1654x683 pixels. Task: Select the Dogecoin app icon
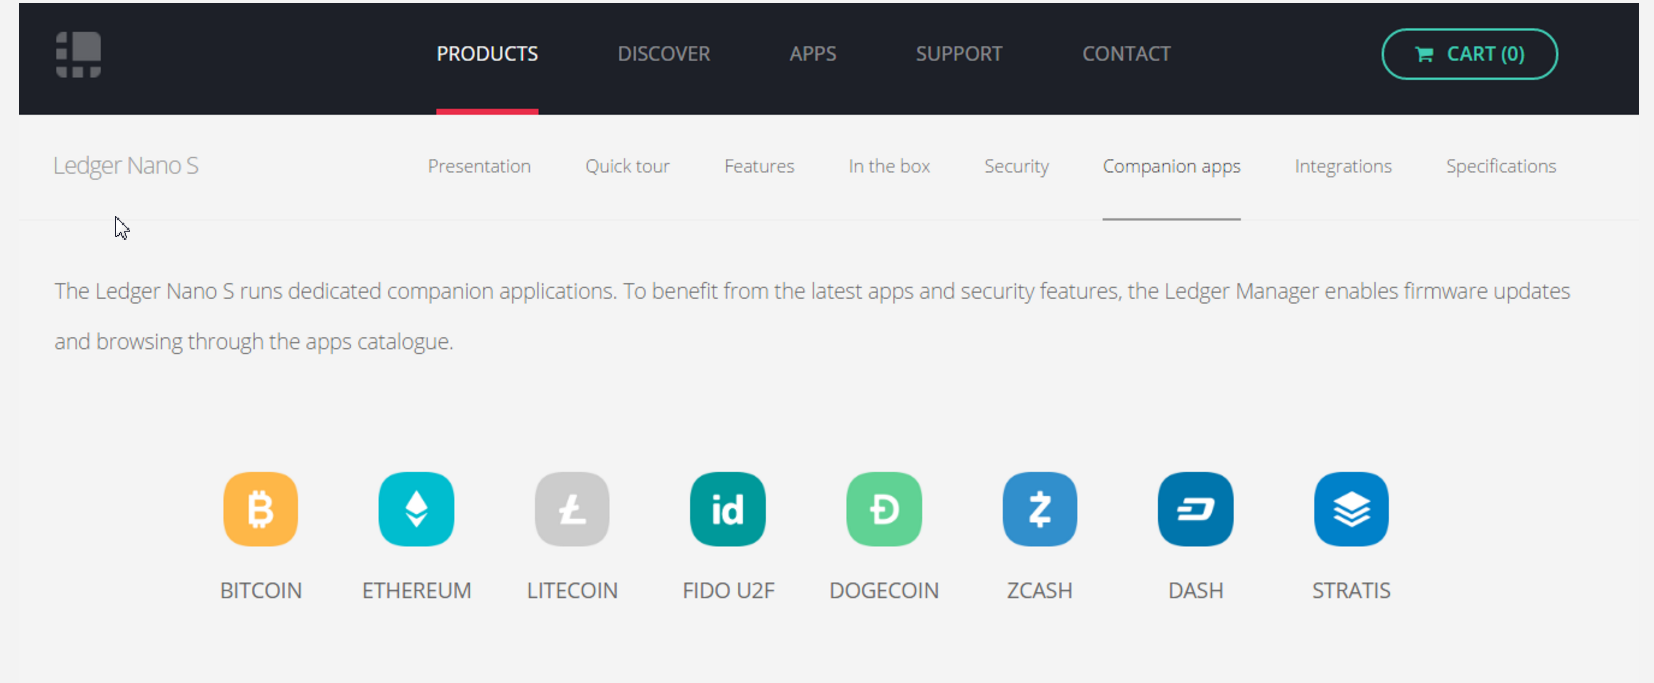[x=884, y=509]
